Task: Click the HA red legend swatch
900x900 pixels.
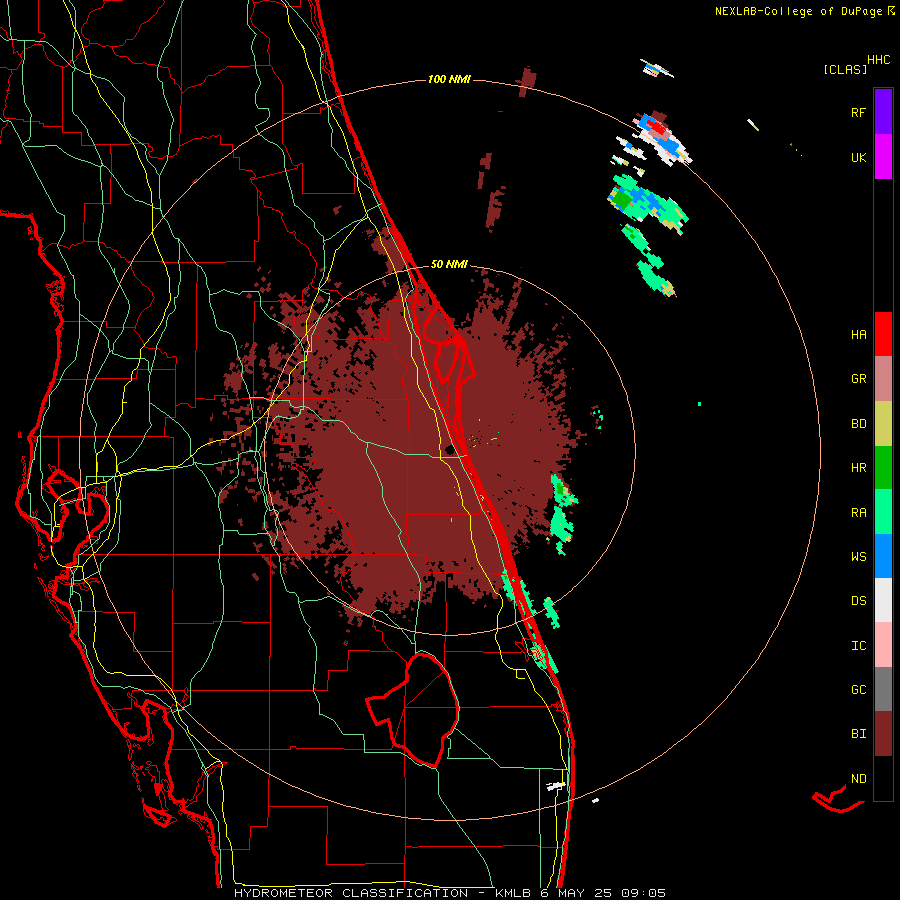Action: point(883,334)
